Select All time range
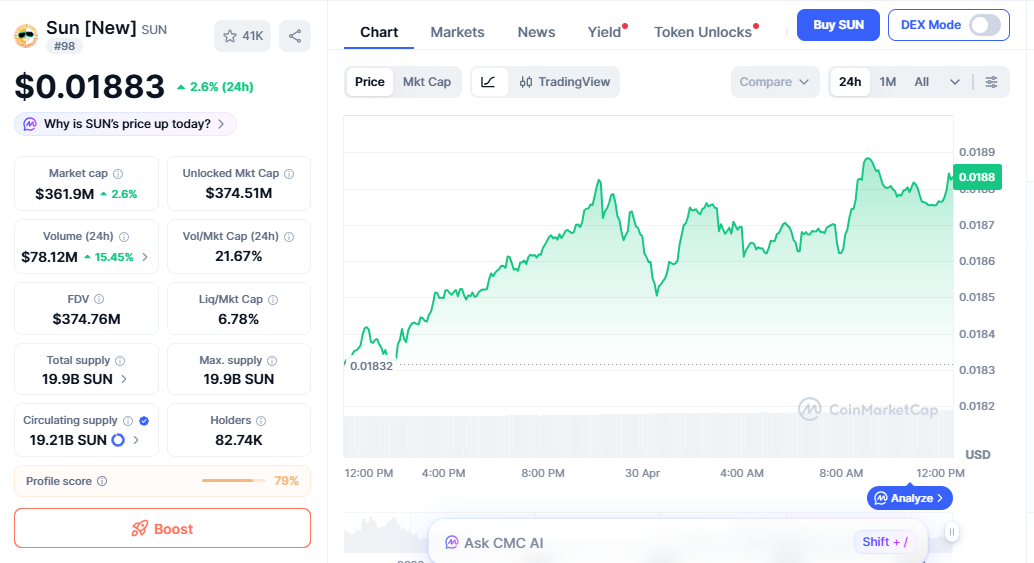 click(x=921, y=82)
